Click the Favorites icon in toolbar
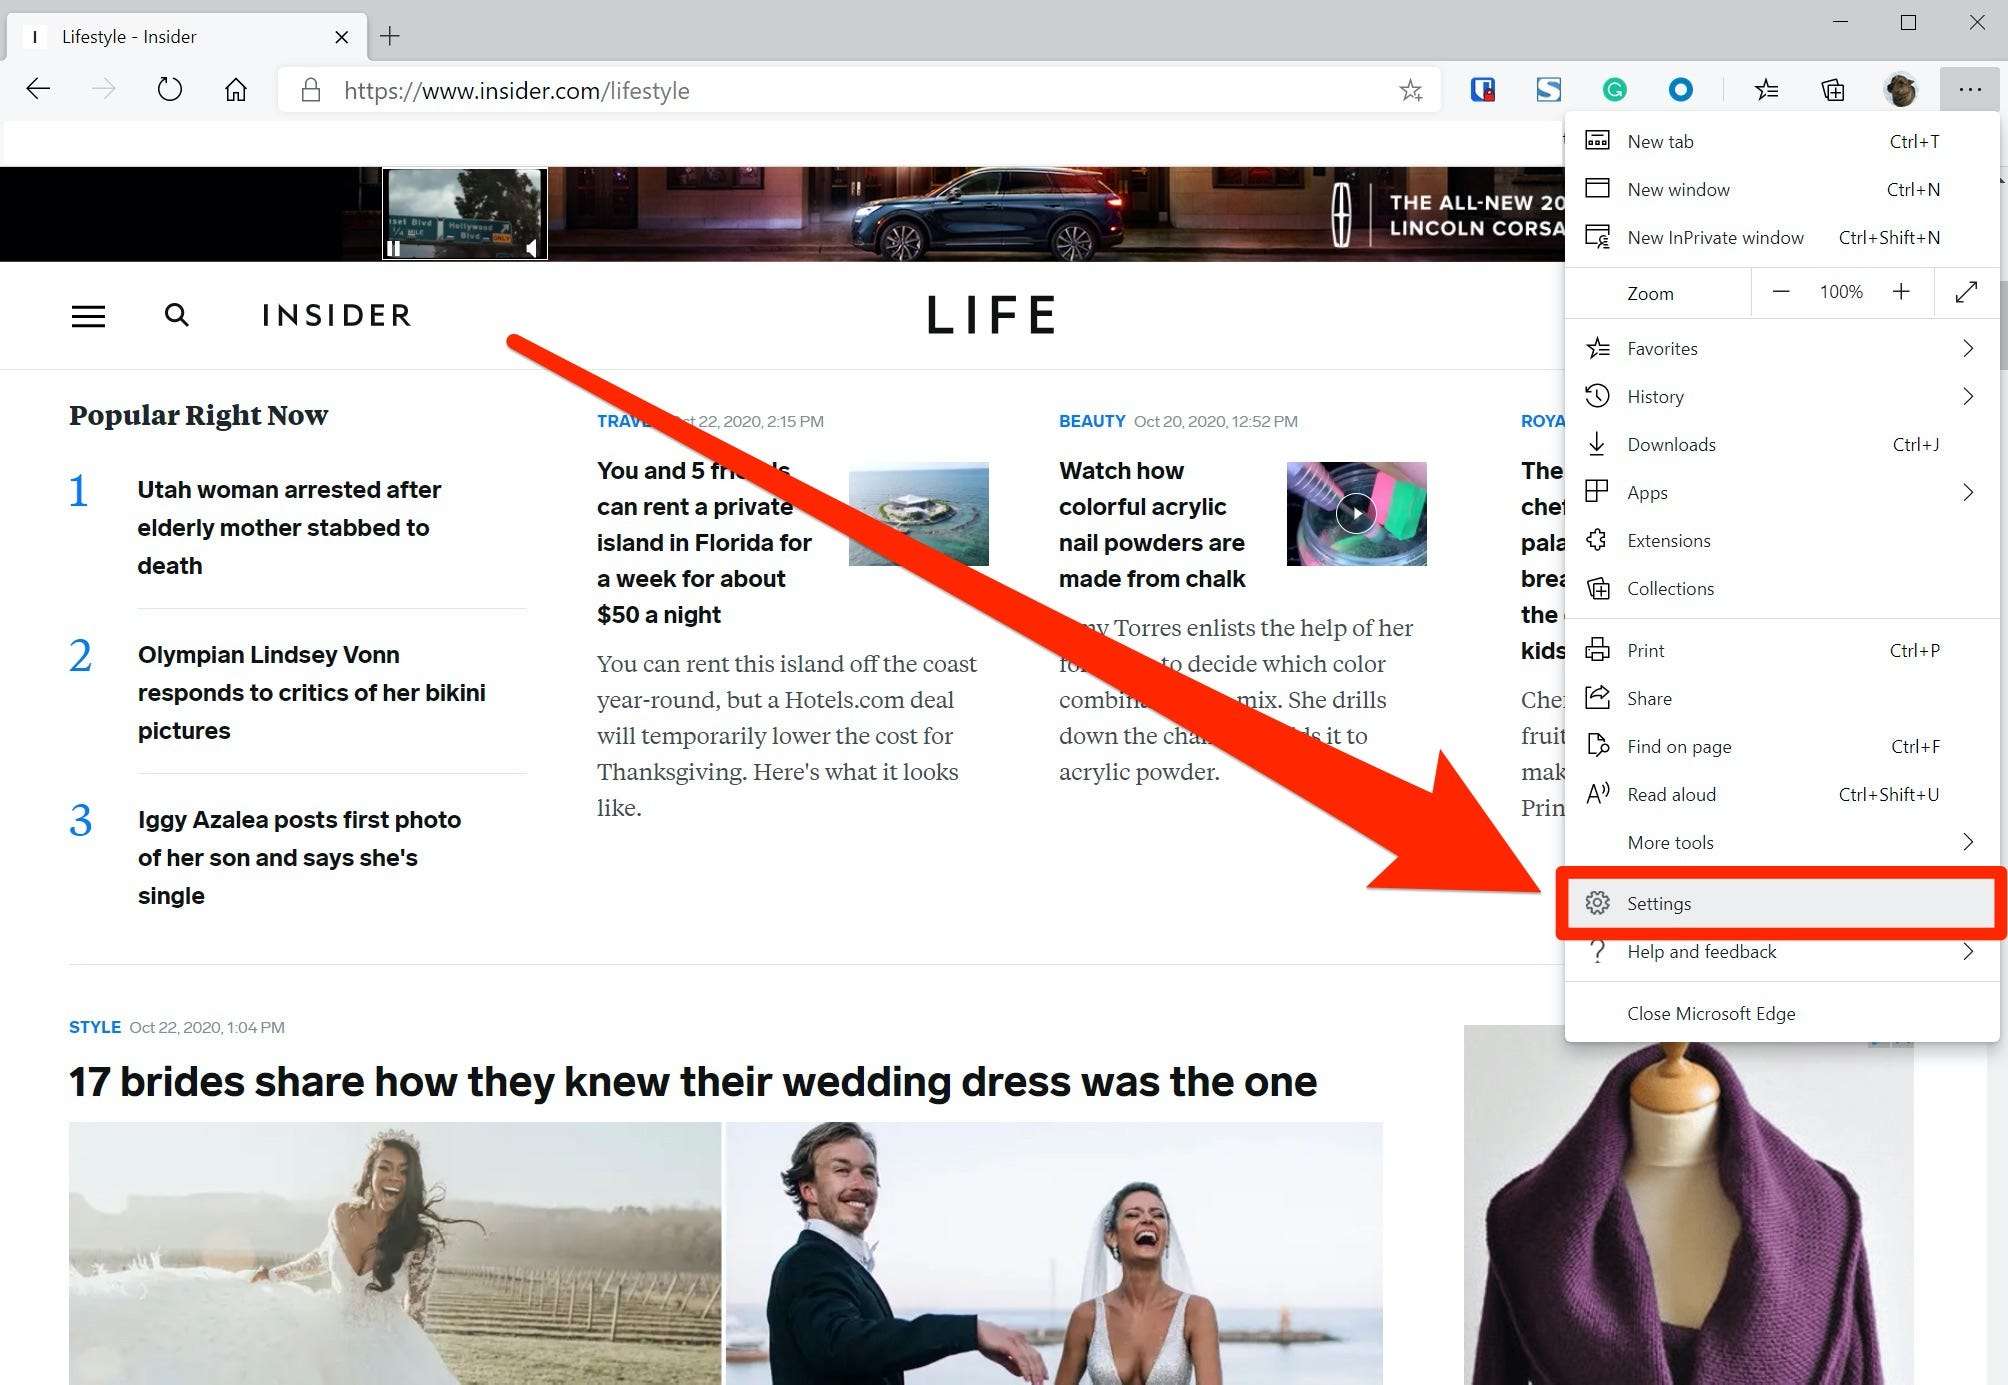 coord(1767,90)
